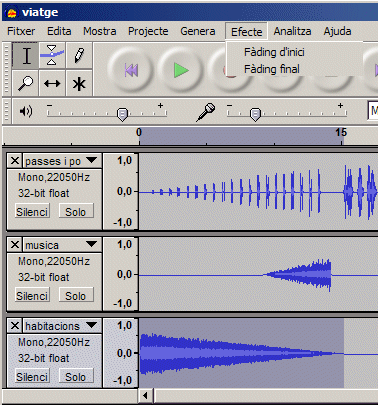Choose Fàding final from Efecte menu
This screenshot has height=405, width=378.
272,69
